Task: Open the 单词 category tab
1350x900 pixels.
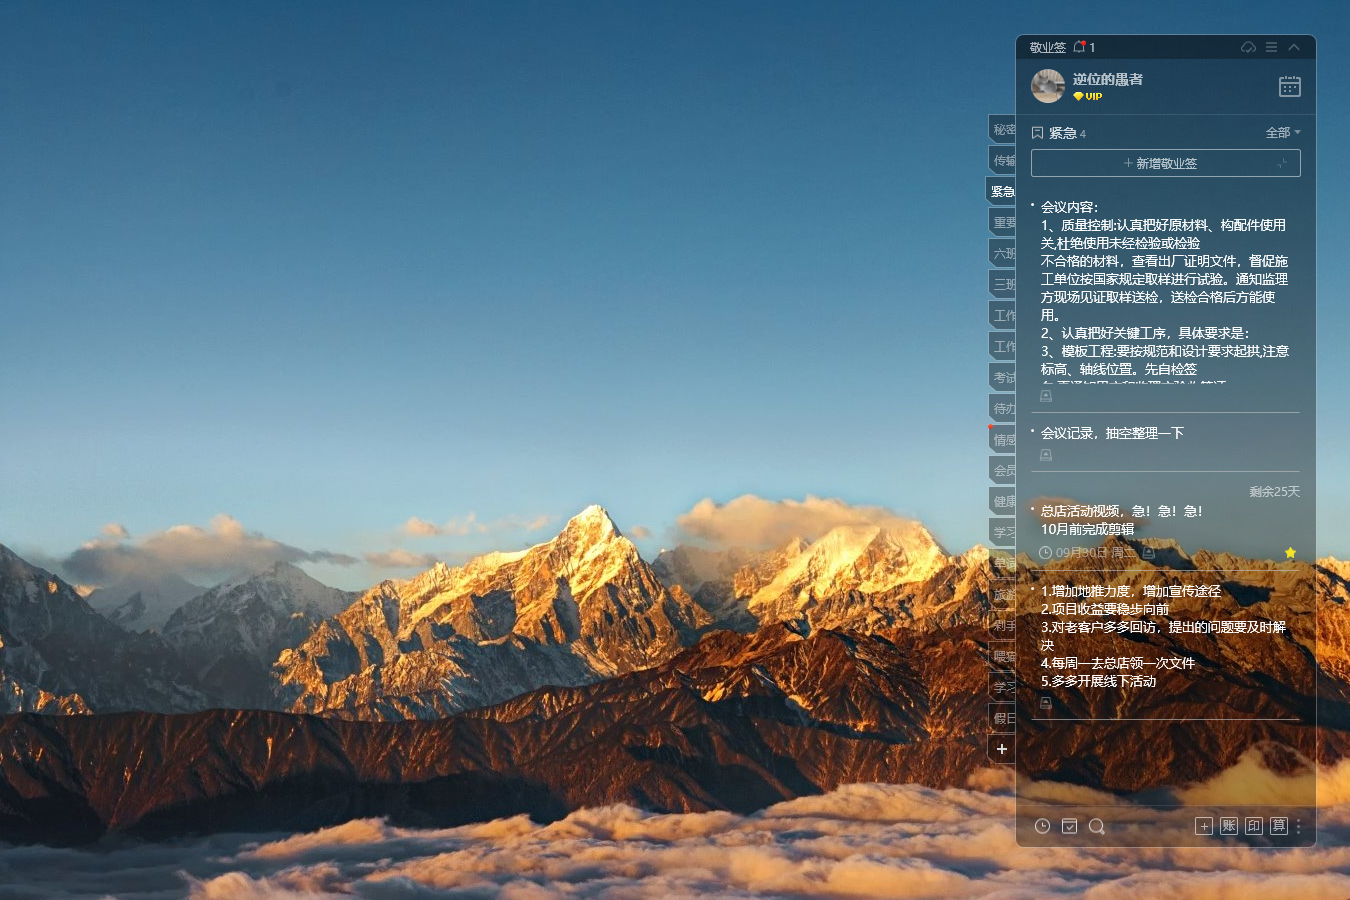Action: click(x=1003, y=563)
